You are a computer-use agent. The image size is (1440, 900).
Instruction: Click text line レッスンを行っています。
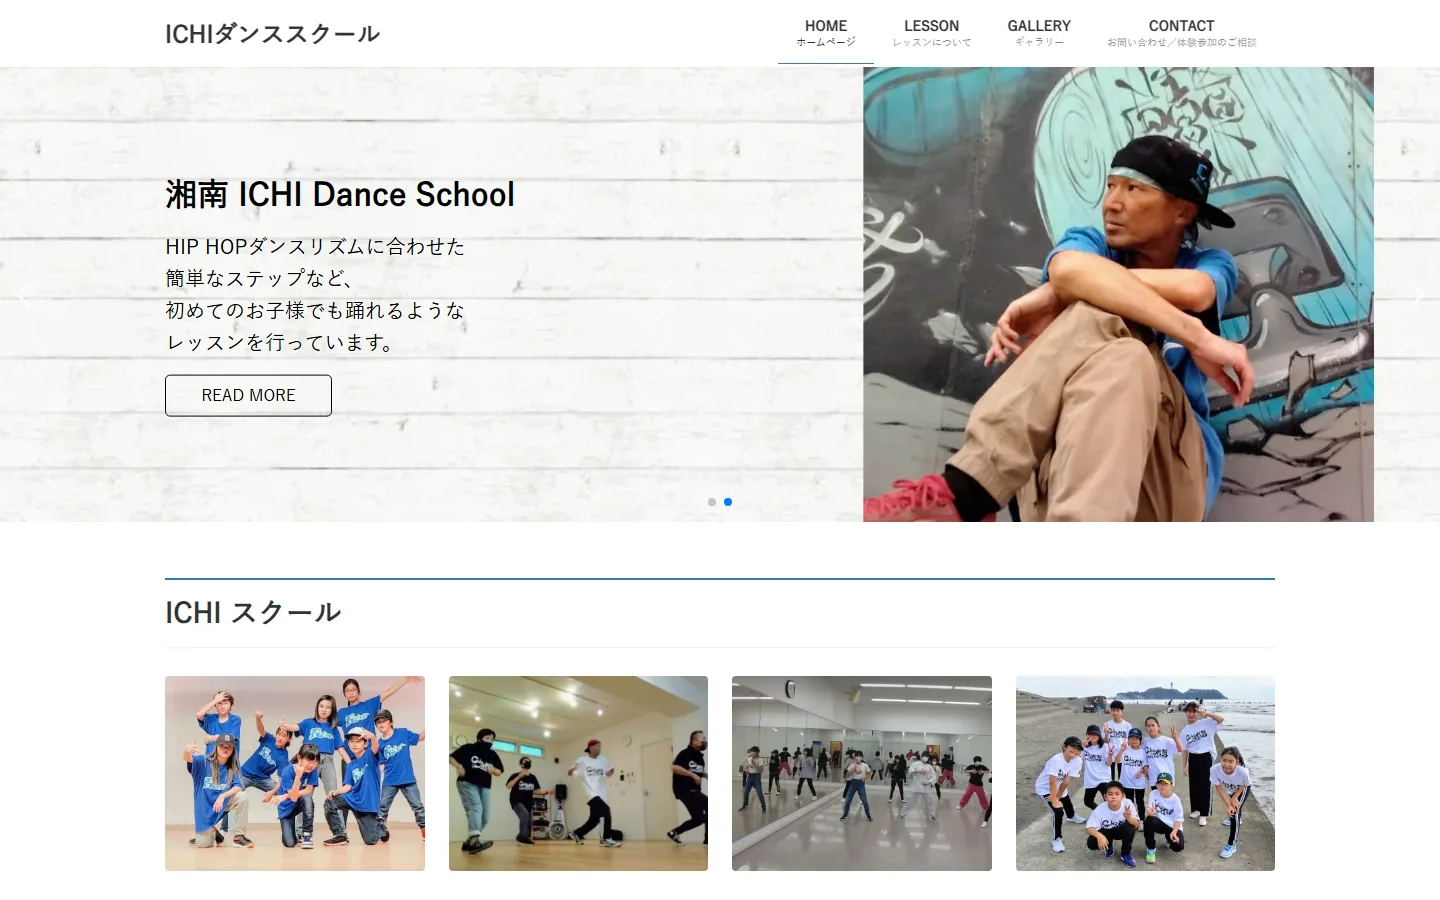pos(282,343)
